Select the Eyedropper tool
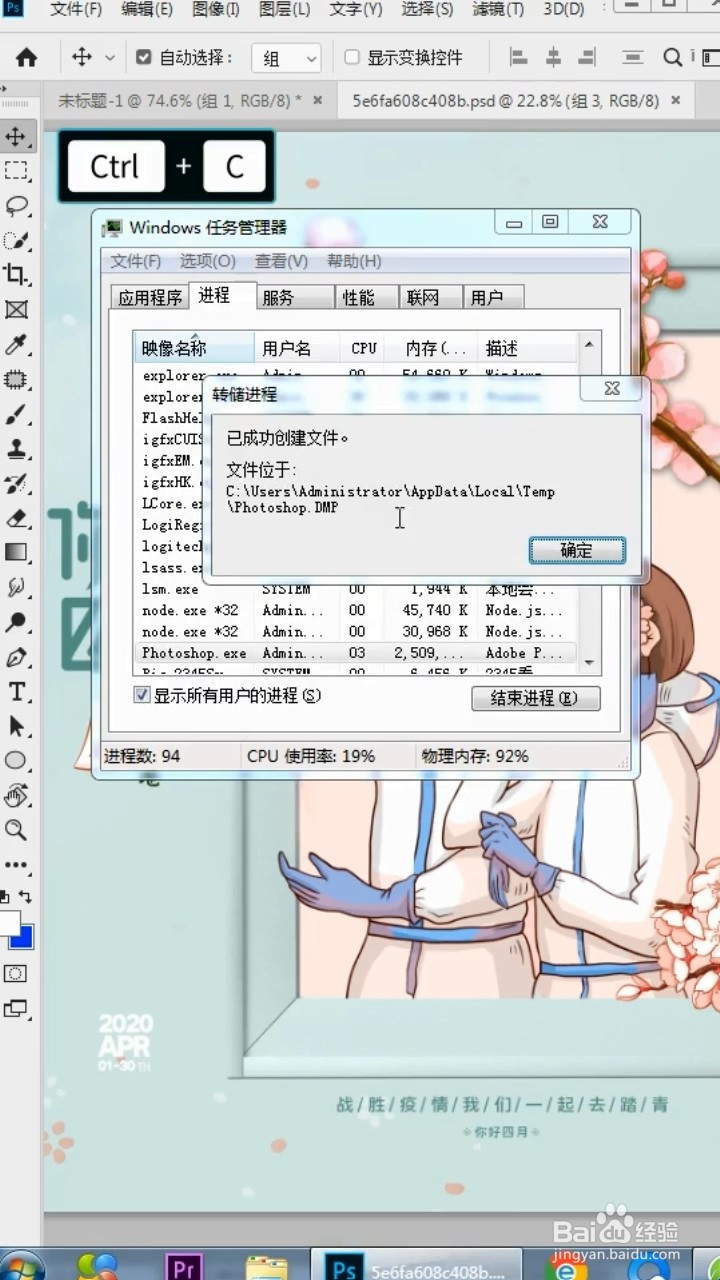This screenshot has width=720, height=1280. (16, 345)
